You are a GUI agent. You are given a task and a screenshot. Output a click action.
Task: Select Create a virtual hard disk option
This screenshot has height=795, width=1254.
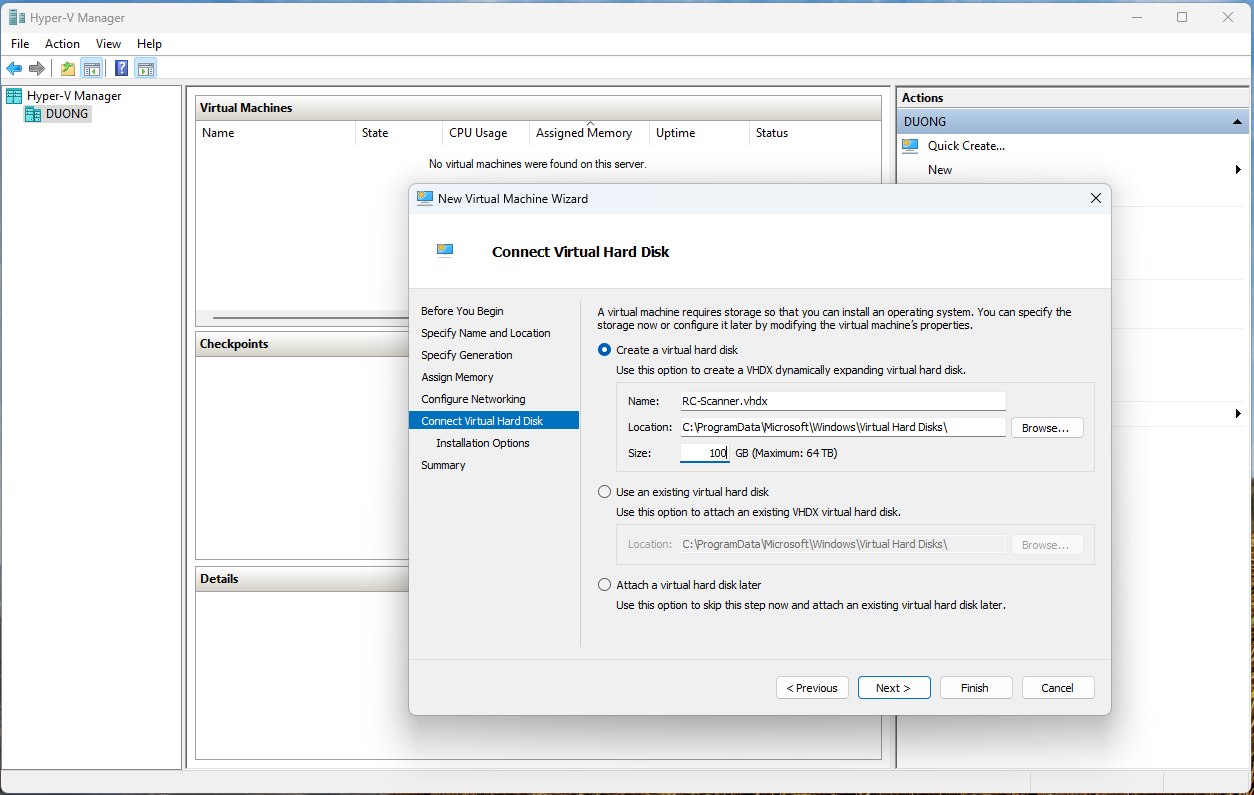pos(604,350)
